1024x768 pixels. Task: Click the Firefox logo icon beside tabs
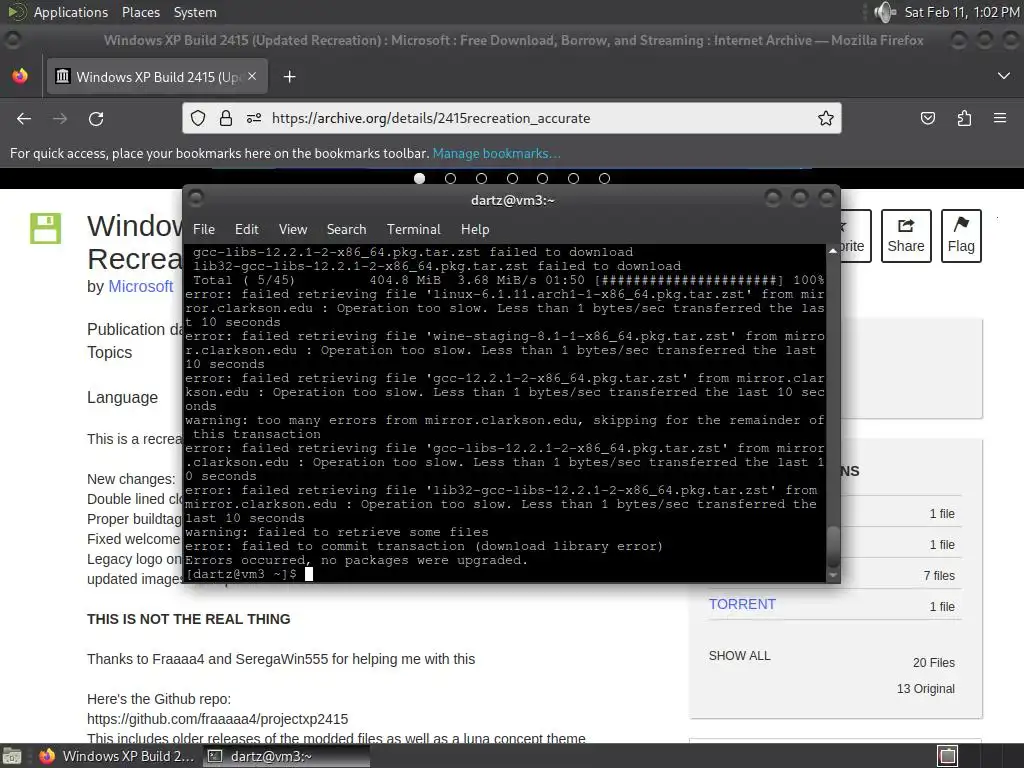coord(20,76)
